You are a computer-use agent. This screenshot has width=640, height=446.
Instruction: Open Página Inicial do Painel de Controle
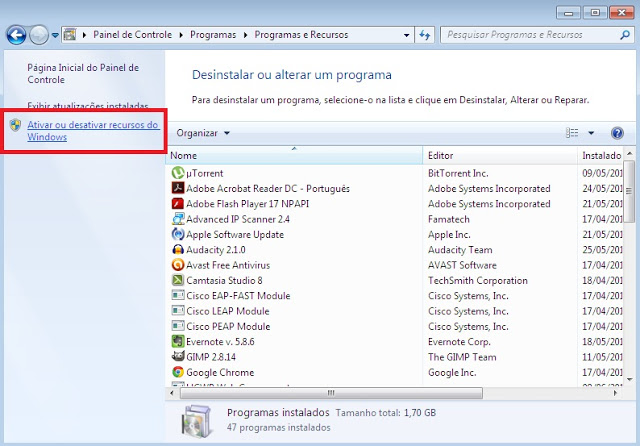83,74
